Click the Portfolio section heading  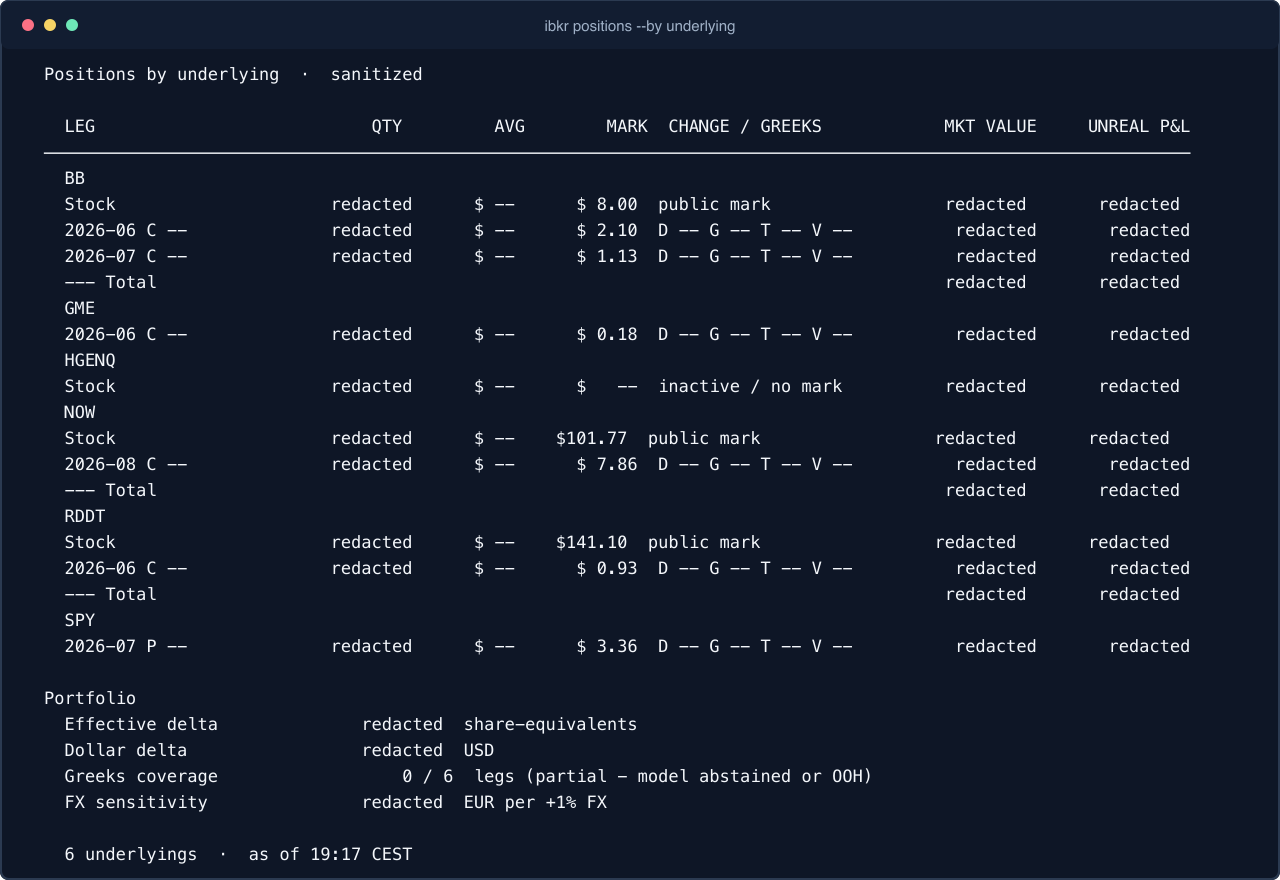click(x=90, y=698)
